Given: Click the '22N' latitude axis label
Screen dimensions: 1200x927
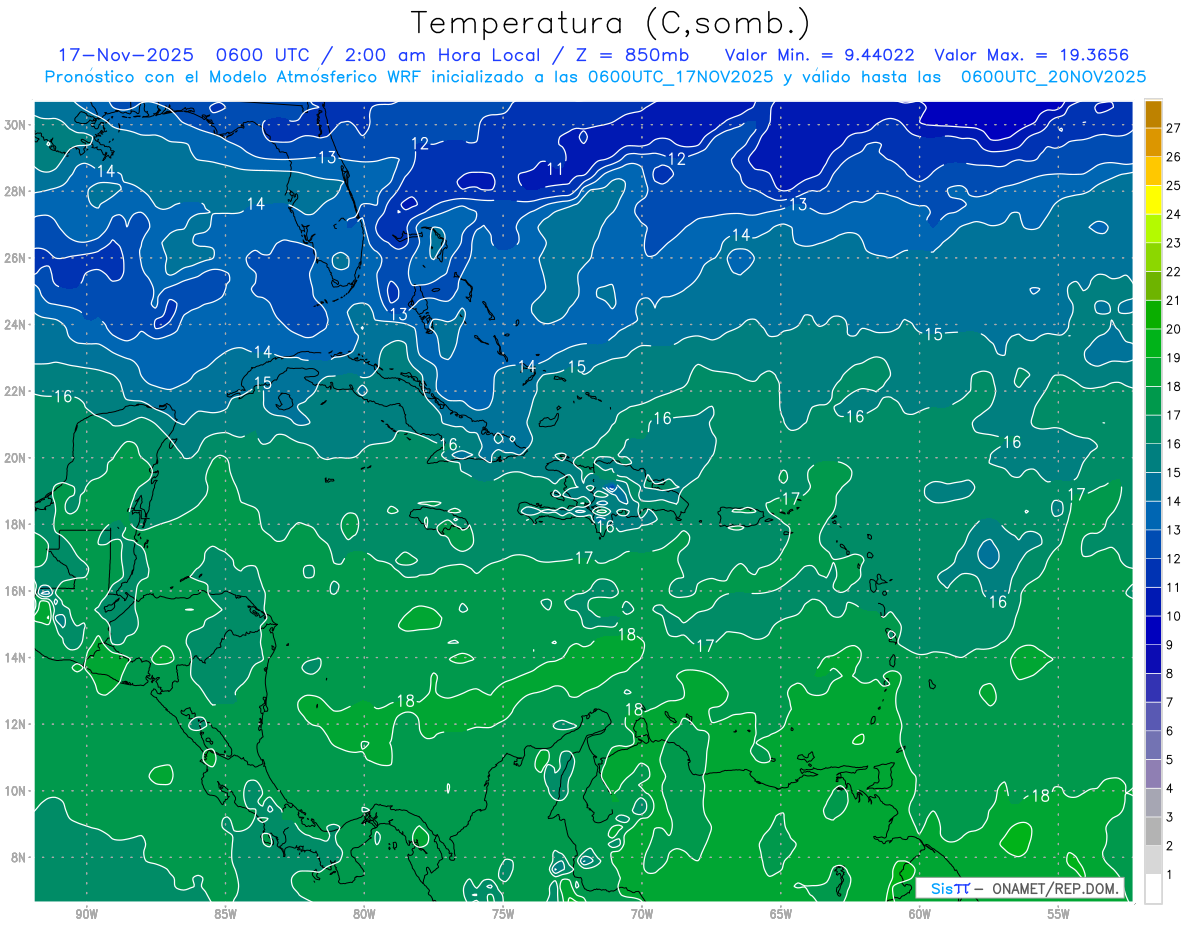Looking at the screenshot, I should coord(16,391).
